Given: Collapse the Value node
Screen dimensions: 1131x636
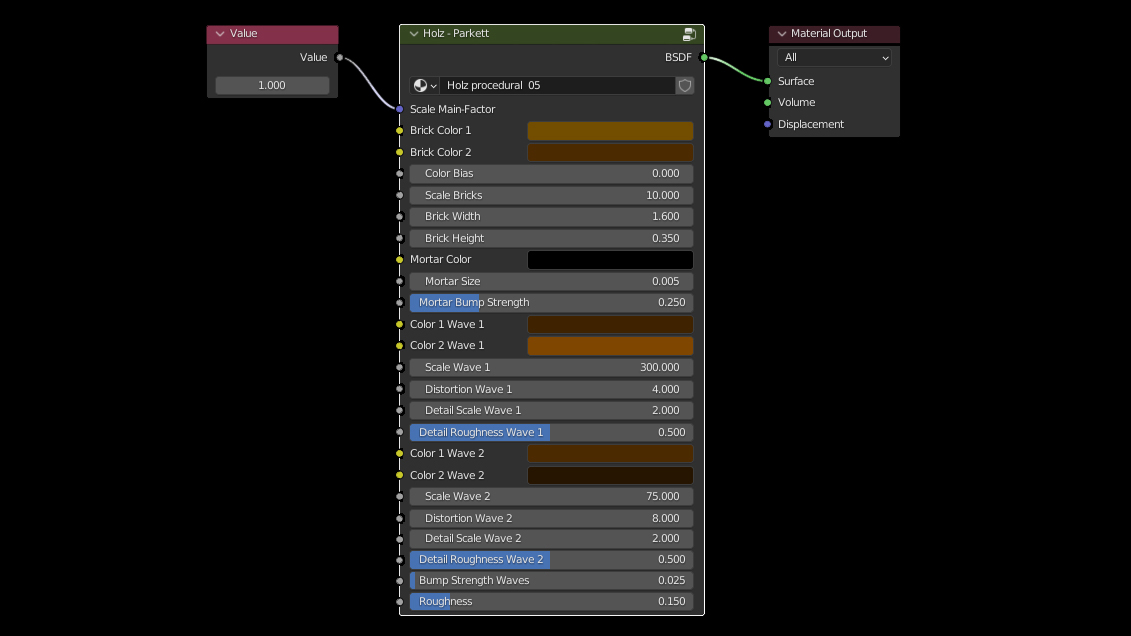Looking at the screenshot, I should (x=220, y=34).
